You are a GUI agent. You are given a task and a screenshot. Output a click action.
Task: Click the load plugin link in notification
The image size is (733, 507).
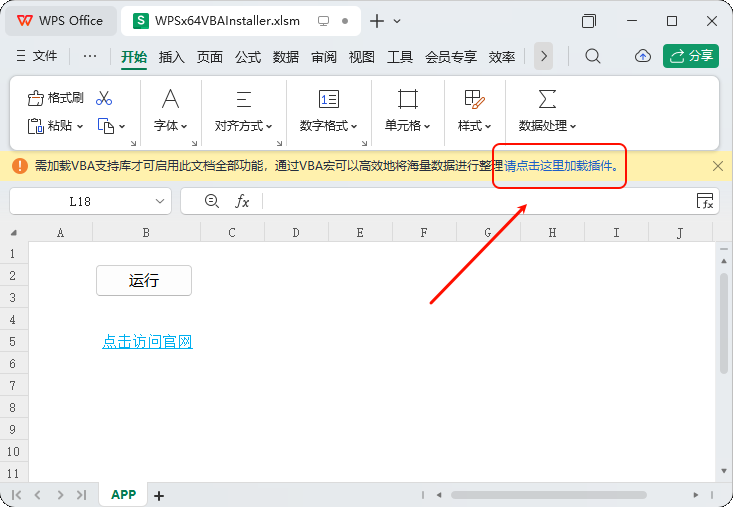560,166
